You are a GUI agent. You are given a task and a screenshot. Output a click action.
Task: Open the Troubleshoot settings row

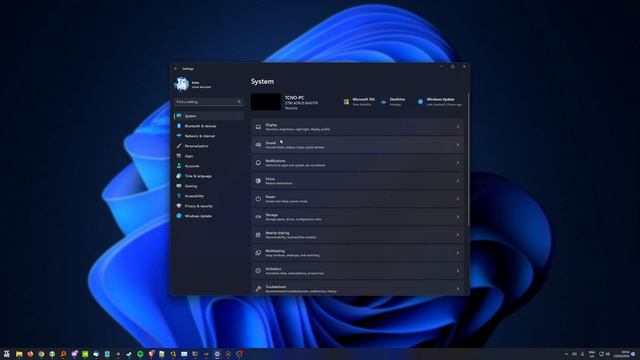tap(358, 288)
